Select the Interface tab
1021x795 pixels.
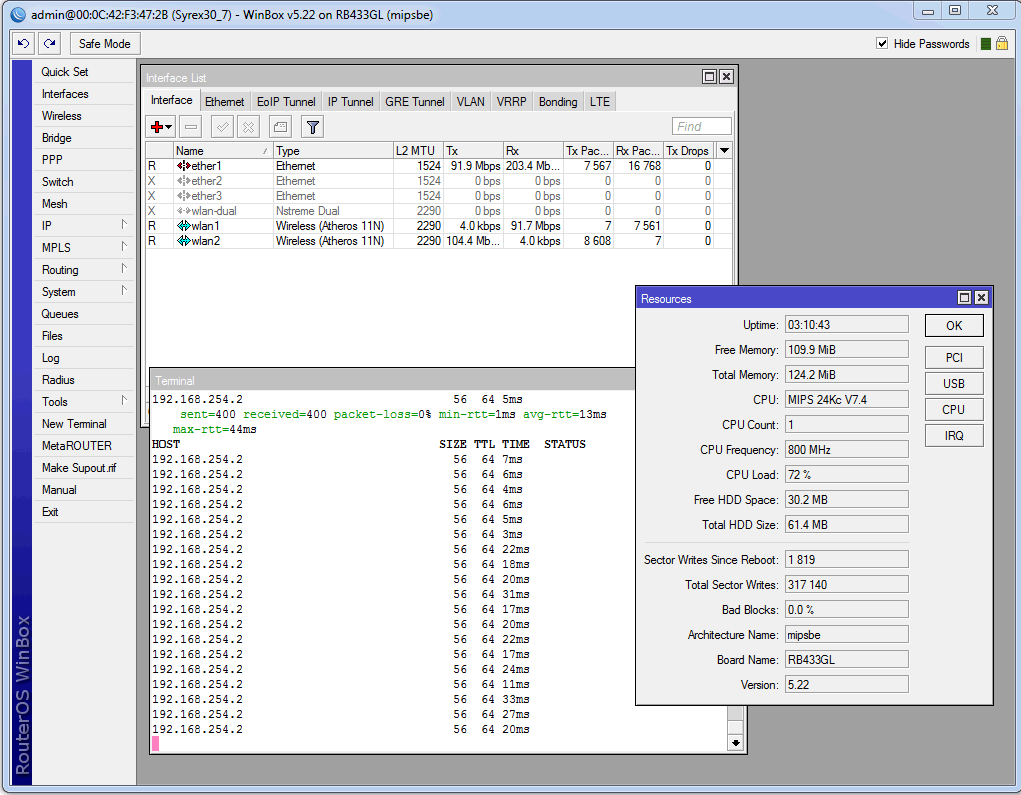172,100
